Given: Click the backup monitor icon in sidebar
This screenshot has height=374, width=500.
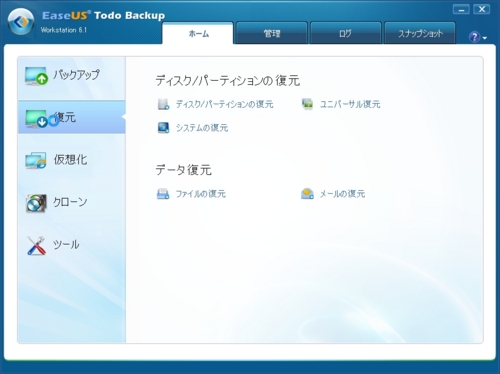Looking at the screenshot, I should (36, 76).
